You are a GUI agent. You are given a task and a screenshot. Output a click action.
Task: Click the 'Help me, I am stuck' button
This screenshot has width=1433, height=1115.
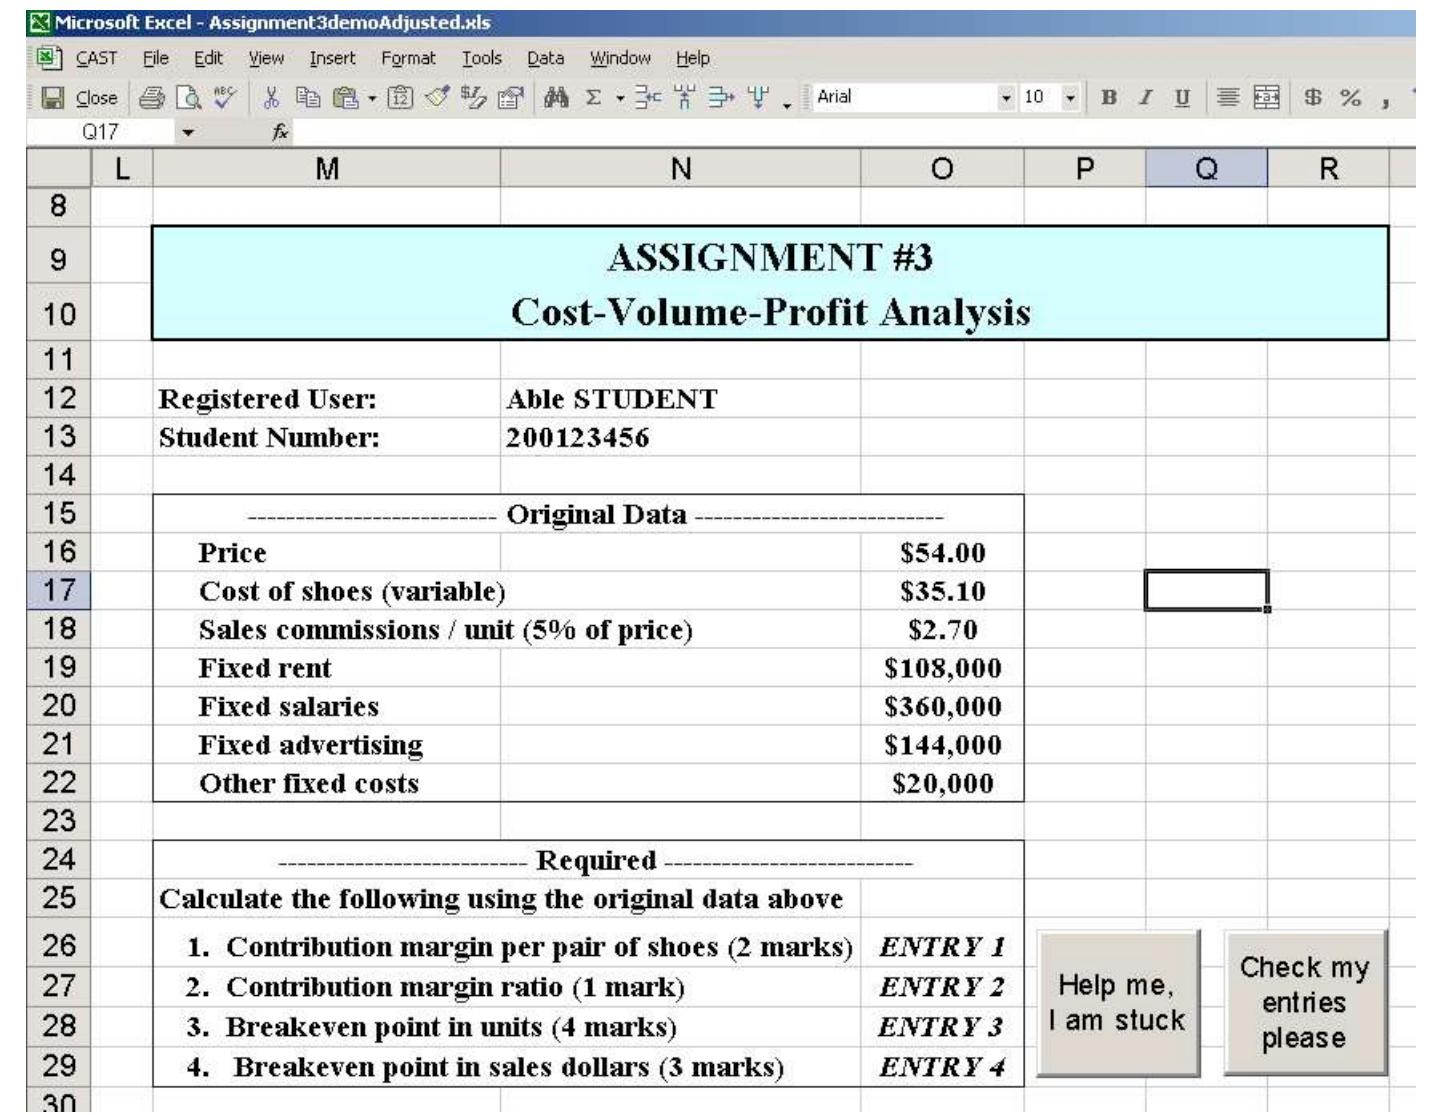pos(1118,1003)
